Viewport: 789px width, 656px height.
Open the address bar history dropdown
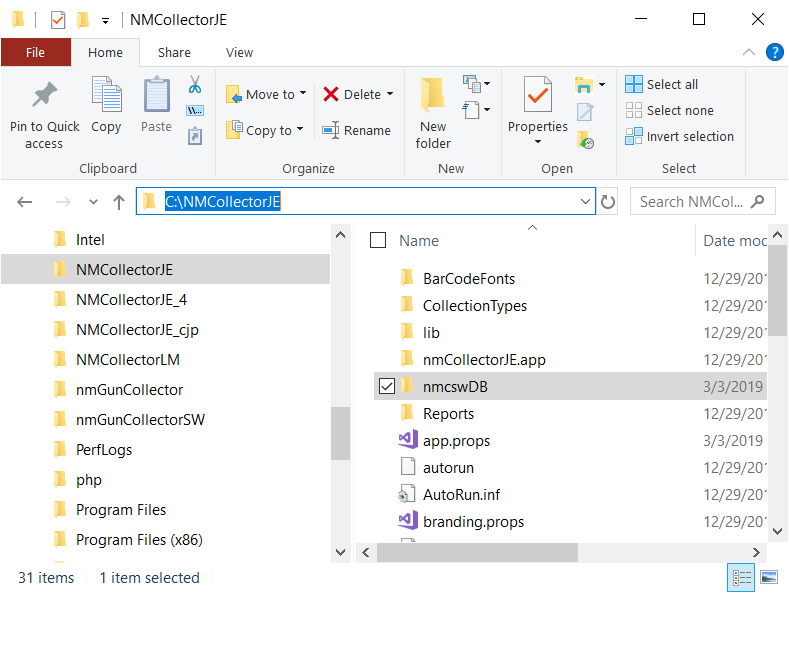[x=585, y=202]
